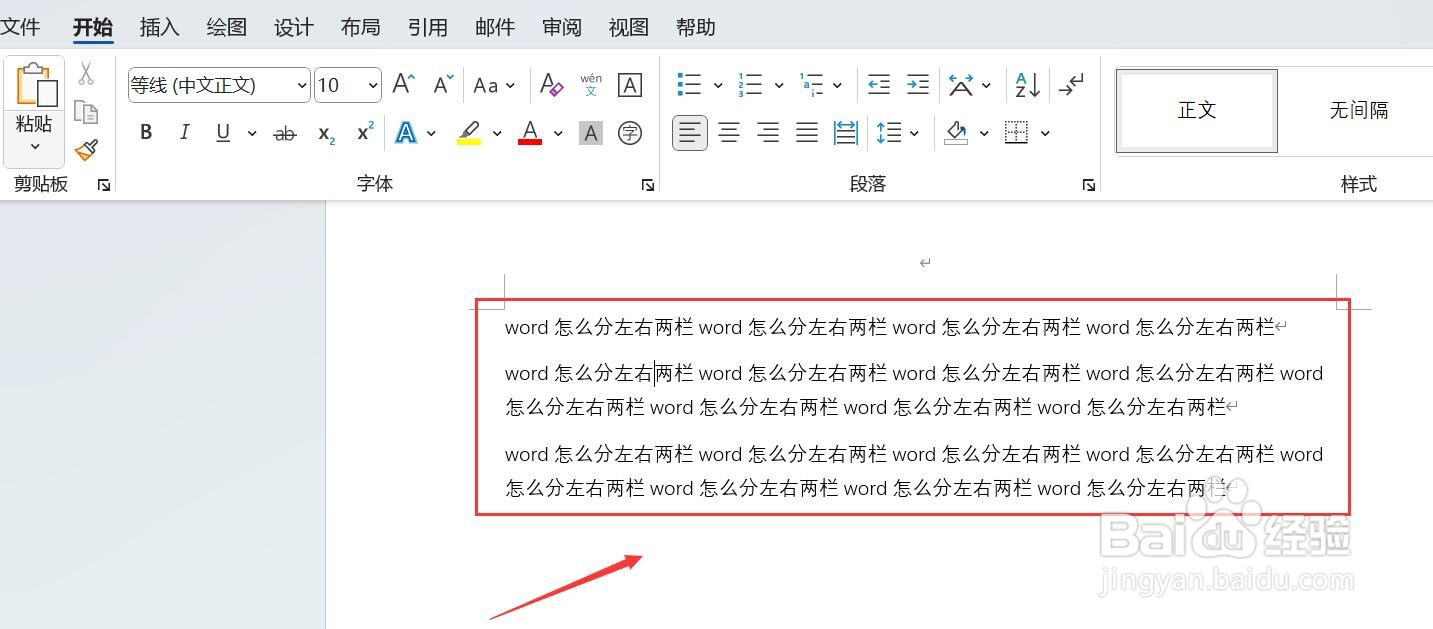Select the Format Painter tool

(x=86, y=148)
